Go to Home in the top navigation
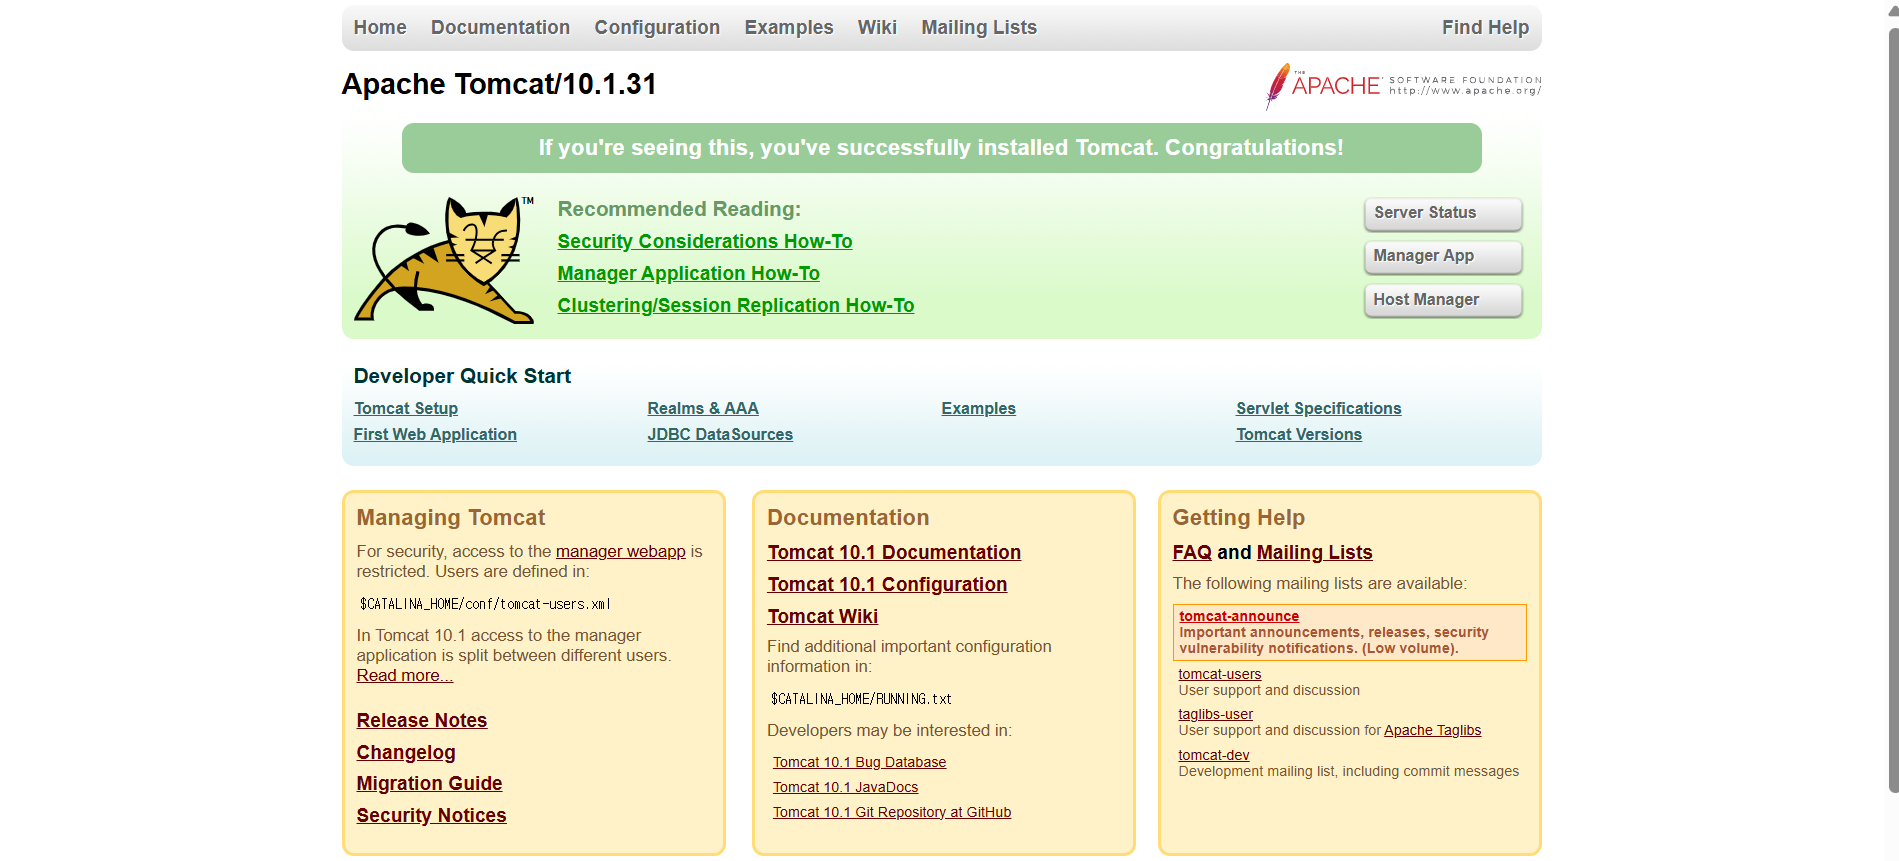The height and width of the screenshot is (861, 1899). click(380, 28)
